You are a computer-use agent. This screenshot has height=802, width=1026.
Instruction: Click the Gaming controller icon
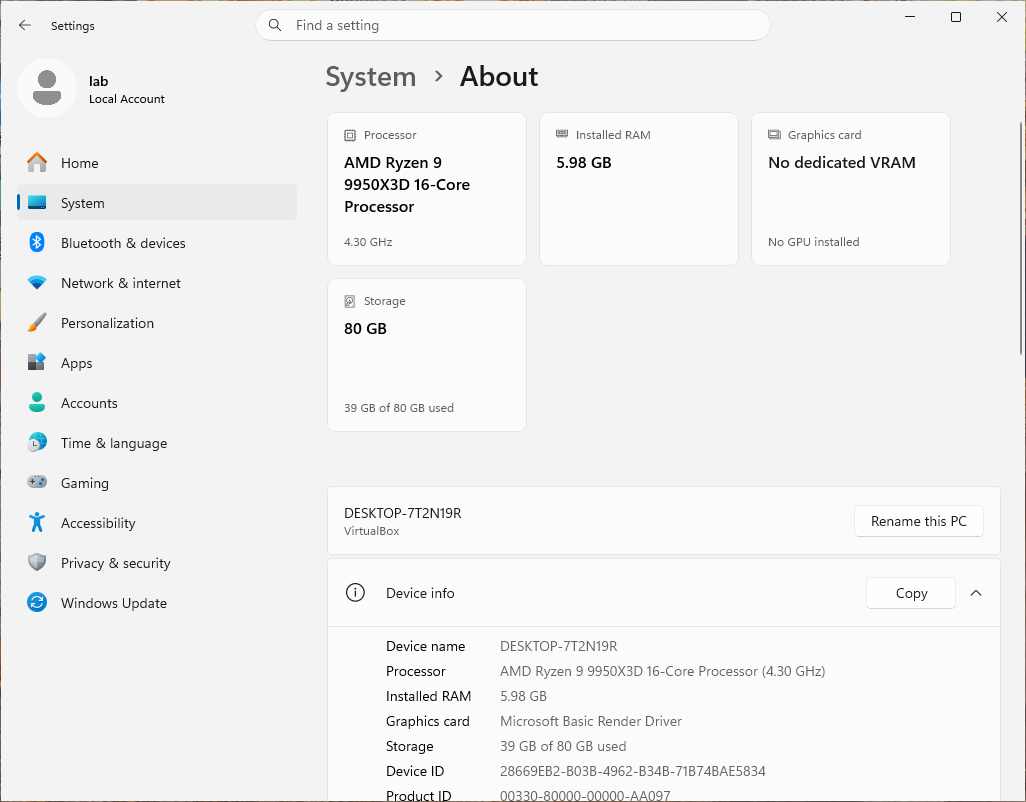37,482
